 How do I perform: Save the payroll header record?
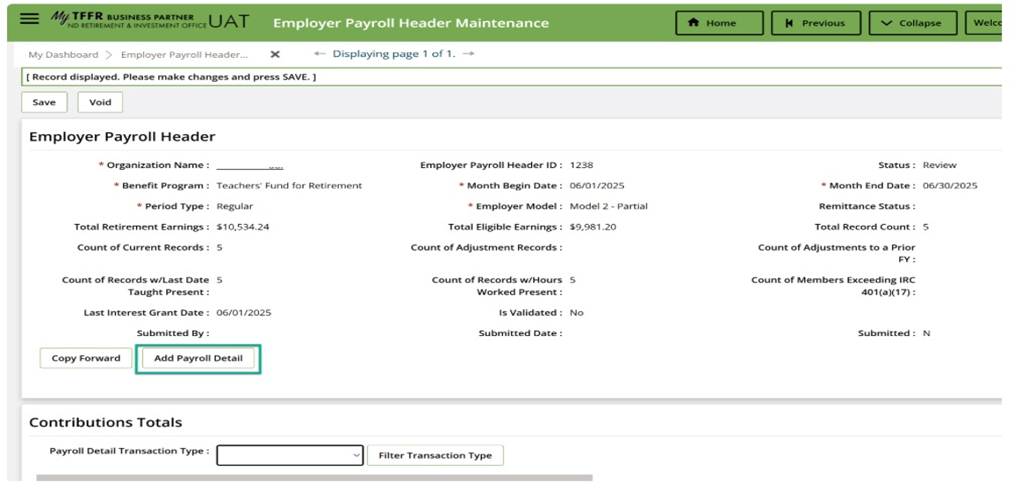pyautogui.click(x=44, y=102)
